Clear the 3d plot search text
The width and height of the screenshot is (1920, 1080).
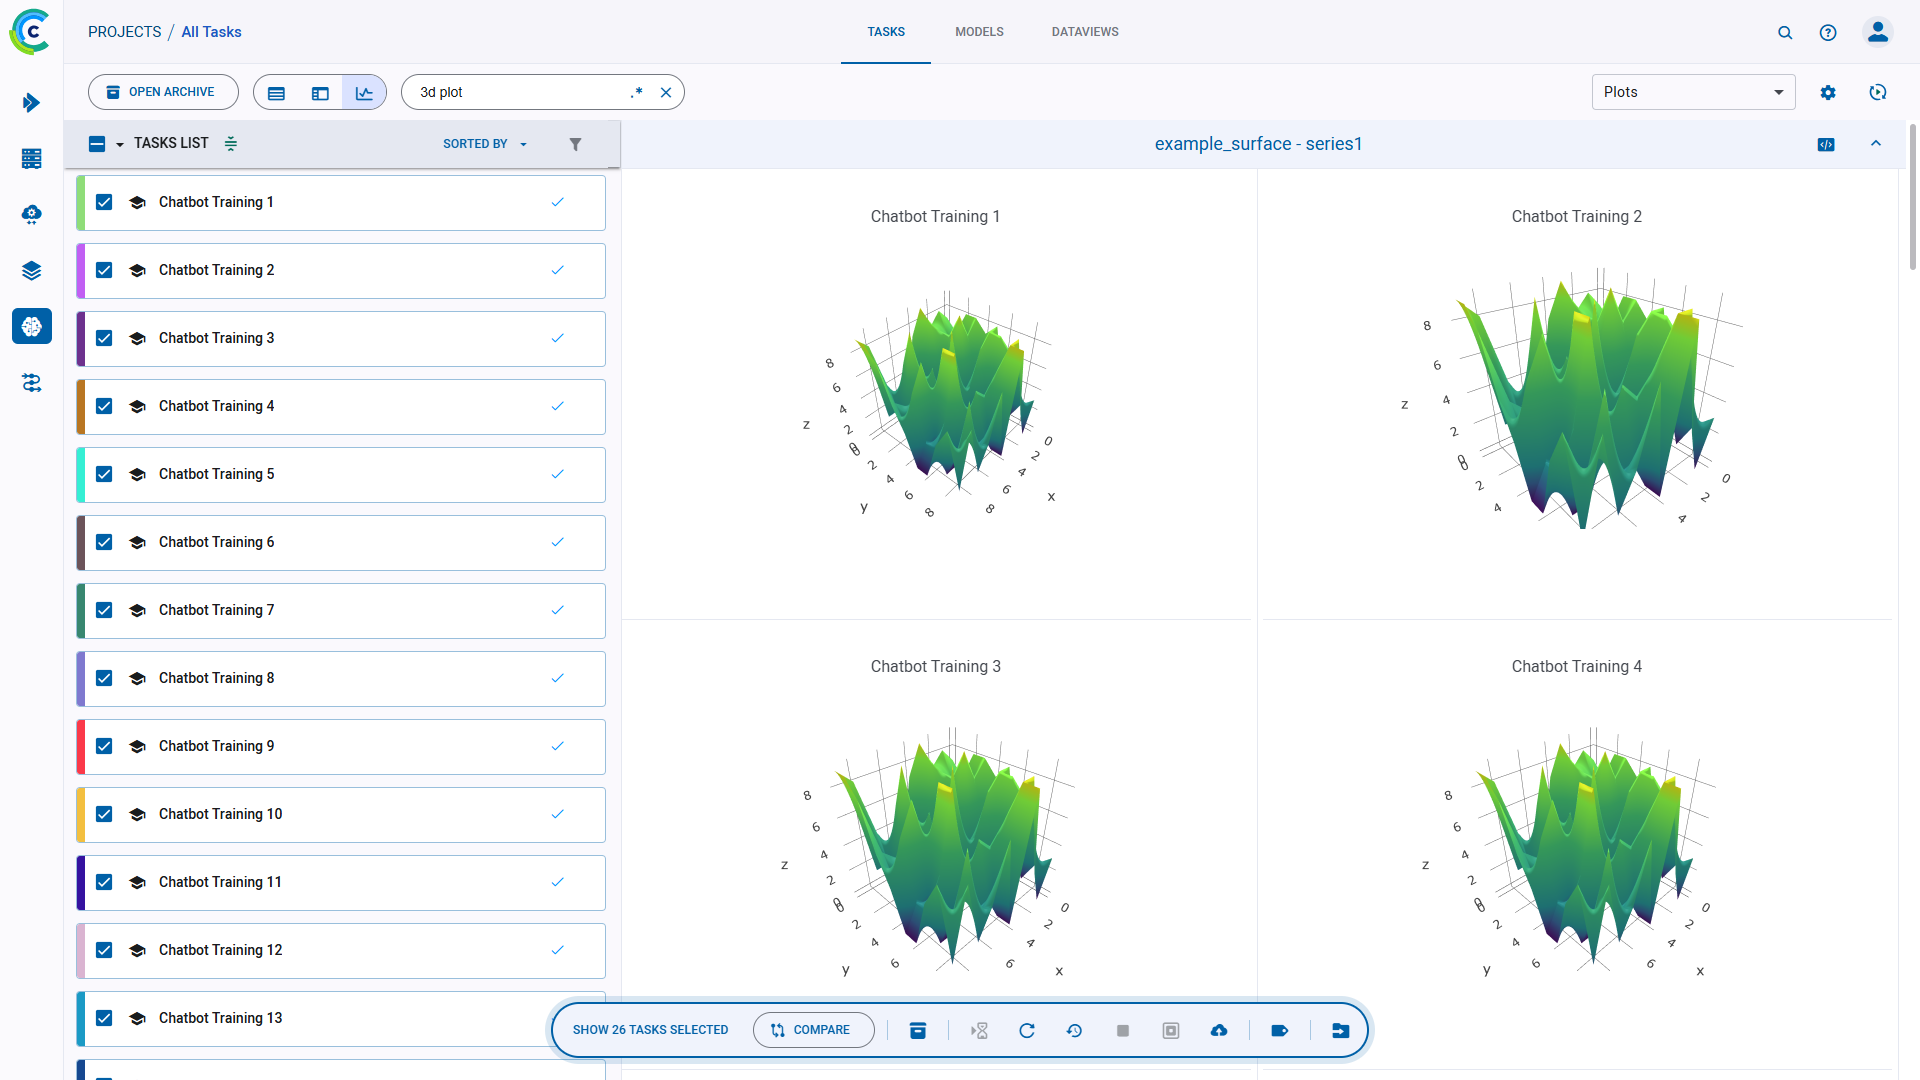[x=666, y=92]
